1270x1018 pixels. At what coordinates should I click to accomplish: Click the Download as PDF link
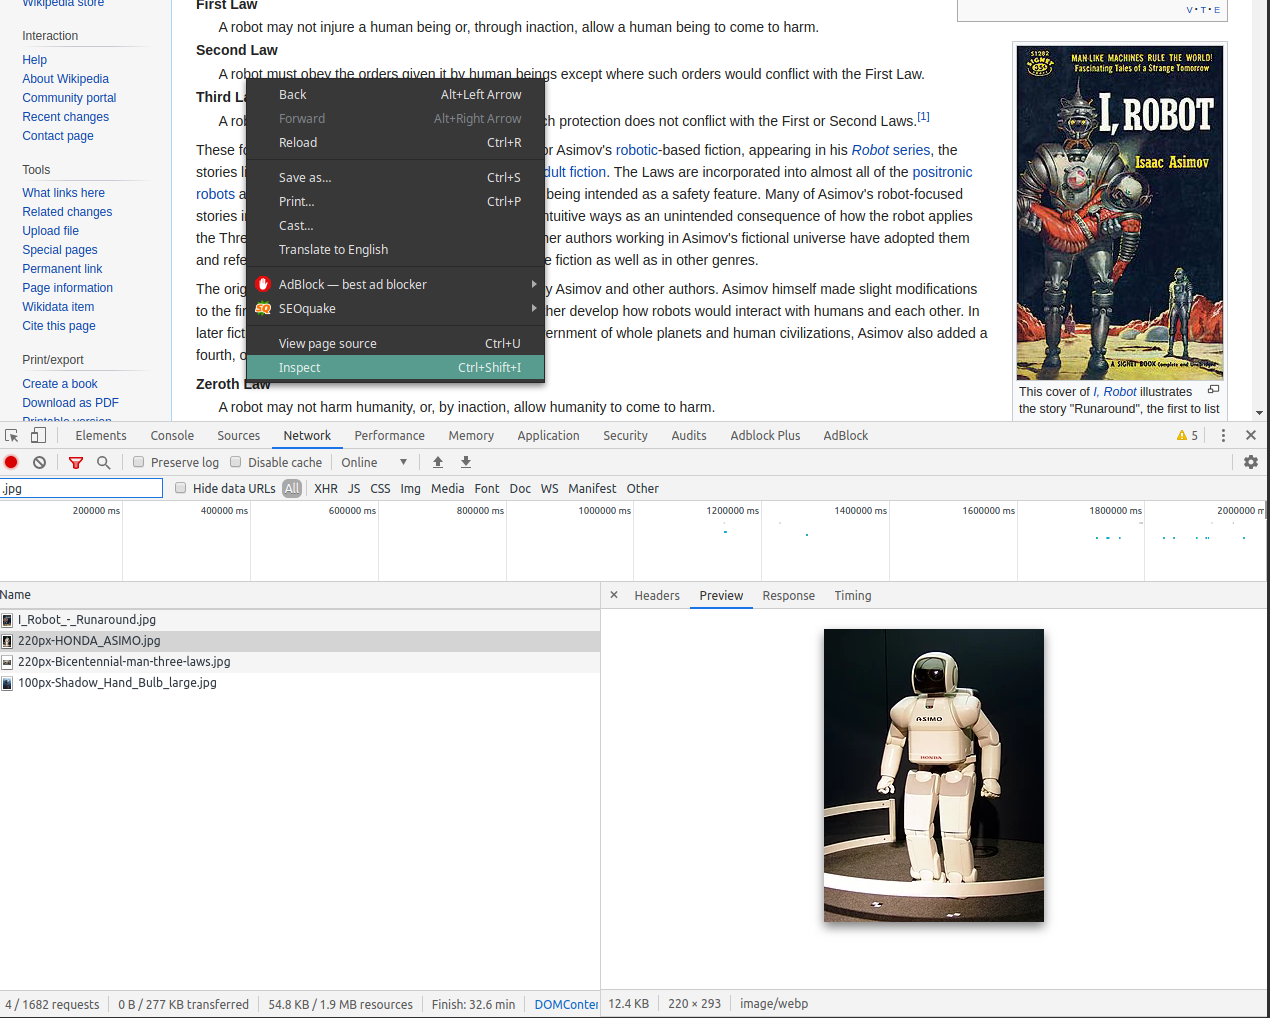[x=70, y=403]
